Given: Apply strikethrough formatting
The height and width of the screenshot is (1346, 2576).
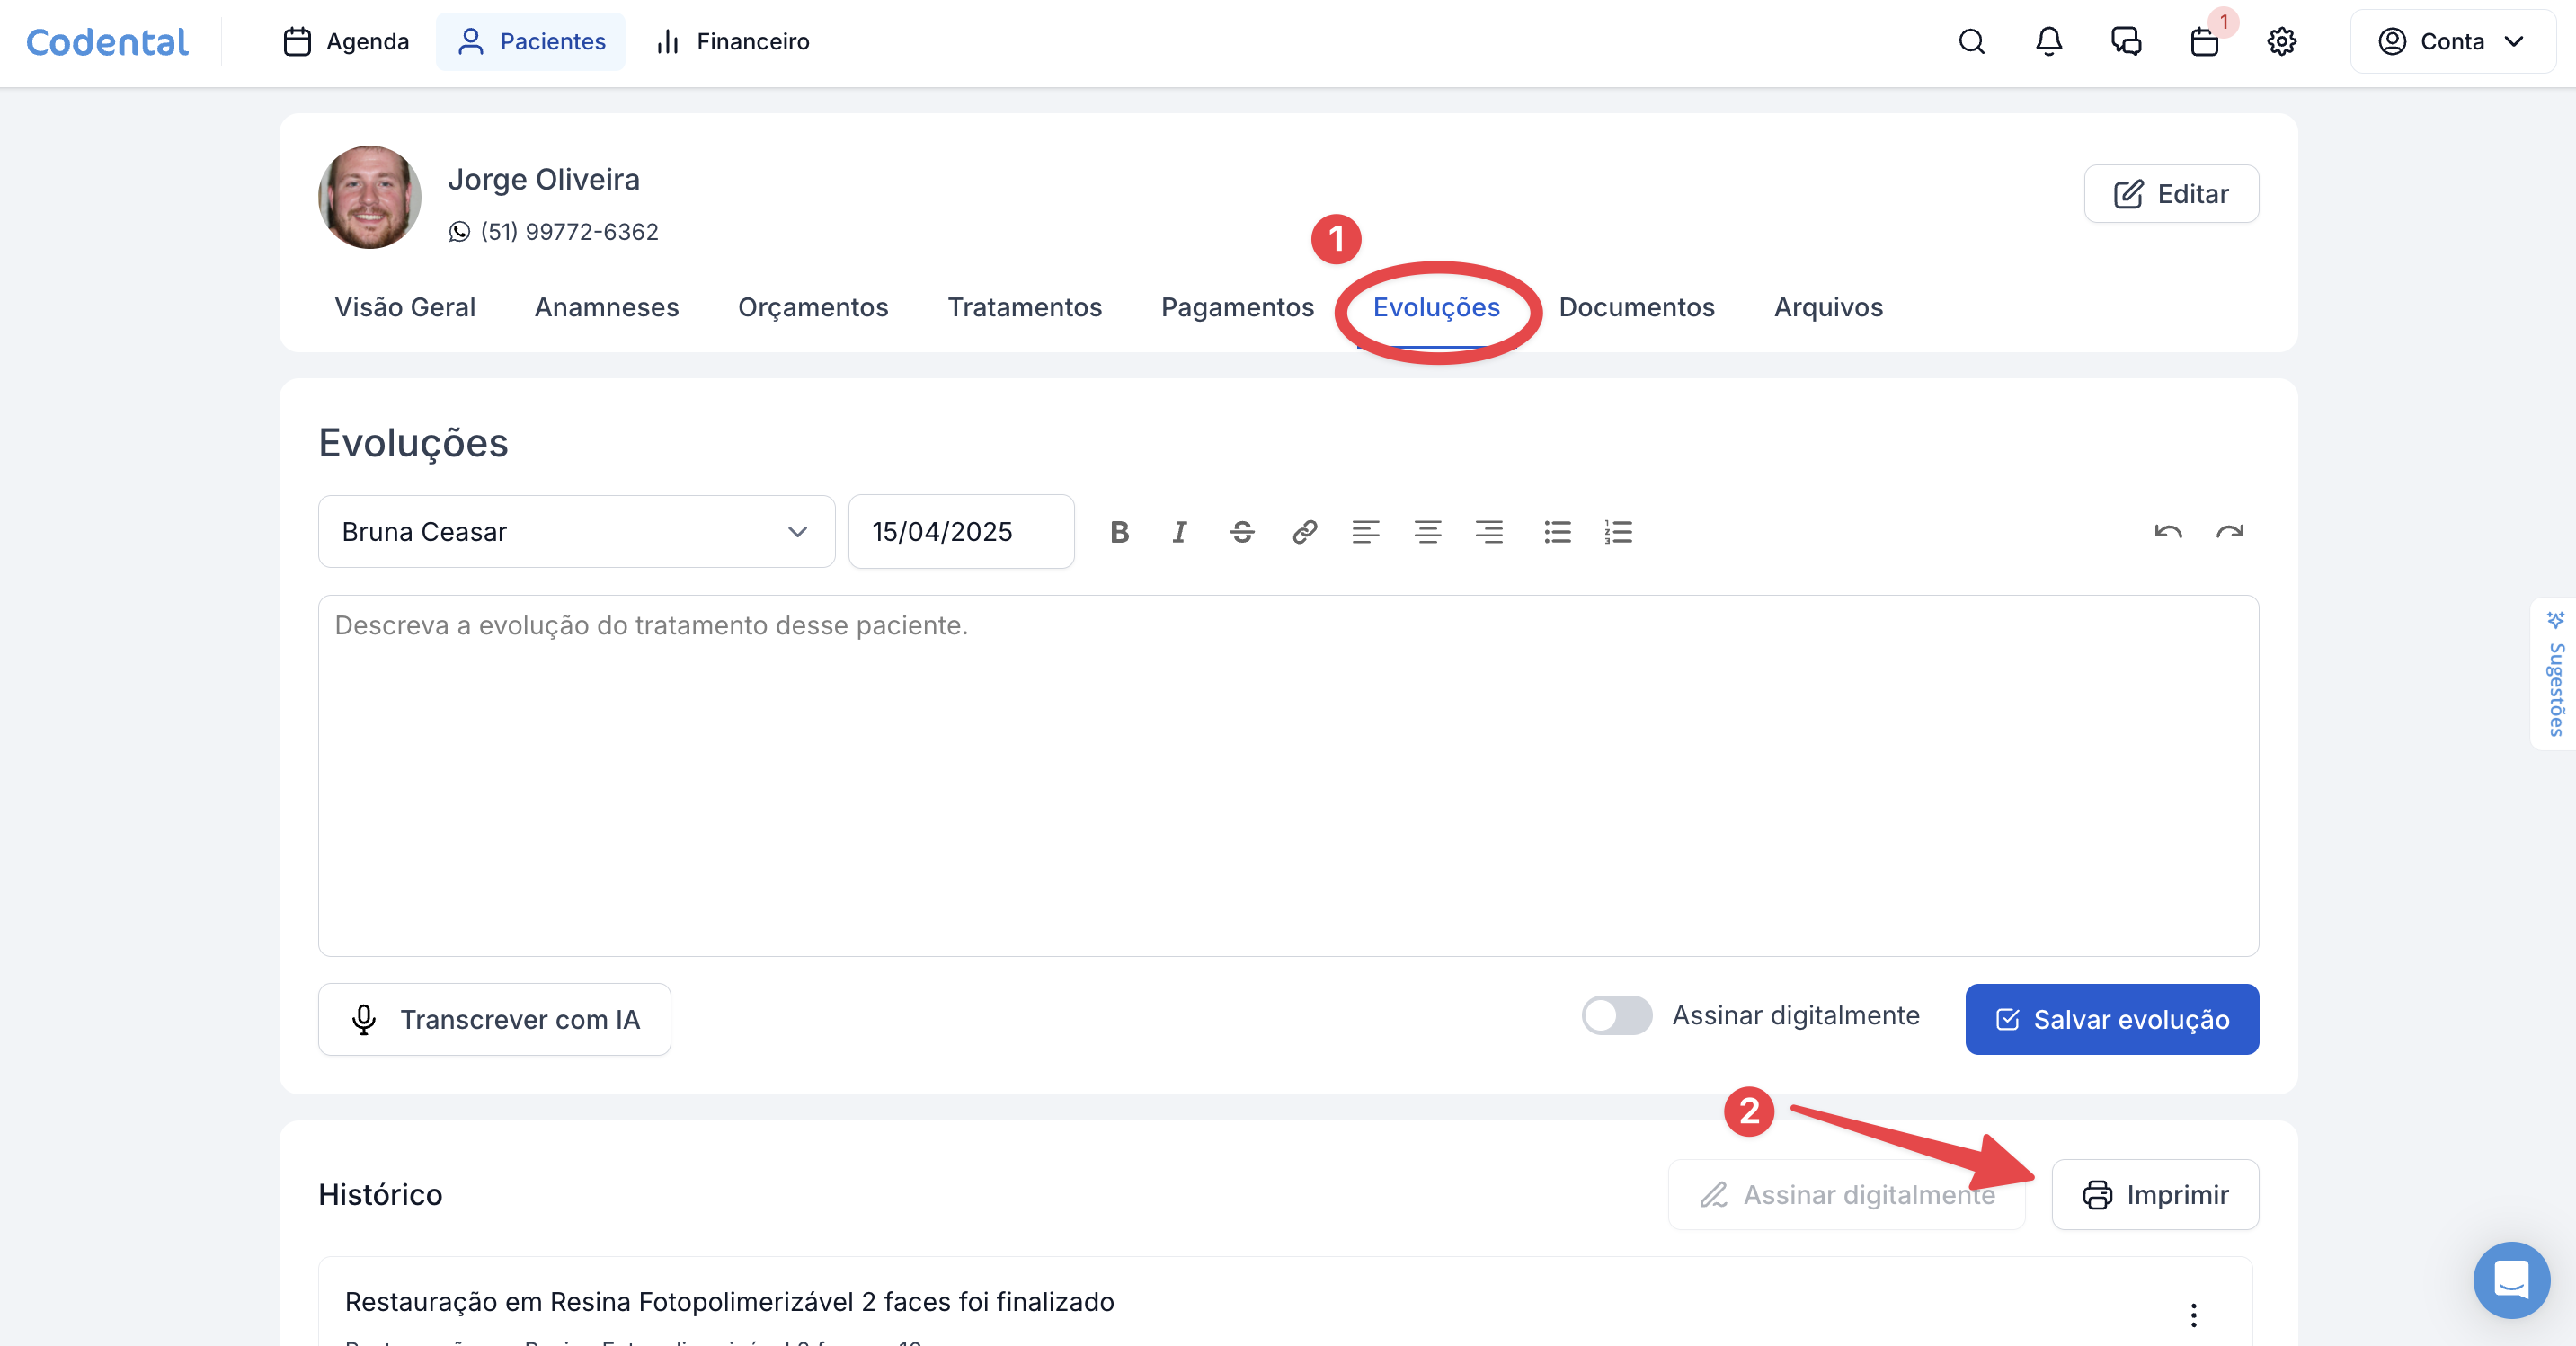Looking at the screenshot, I should point(1242,532).
